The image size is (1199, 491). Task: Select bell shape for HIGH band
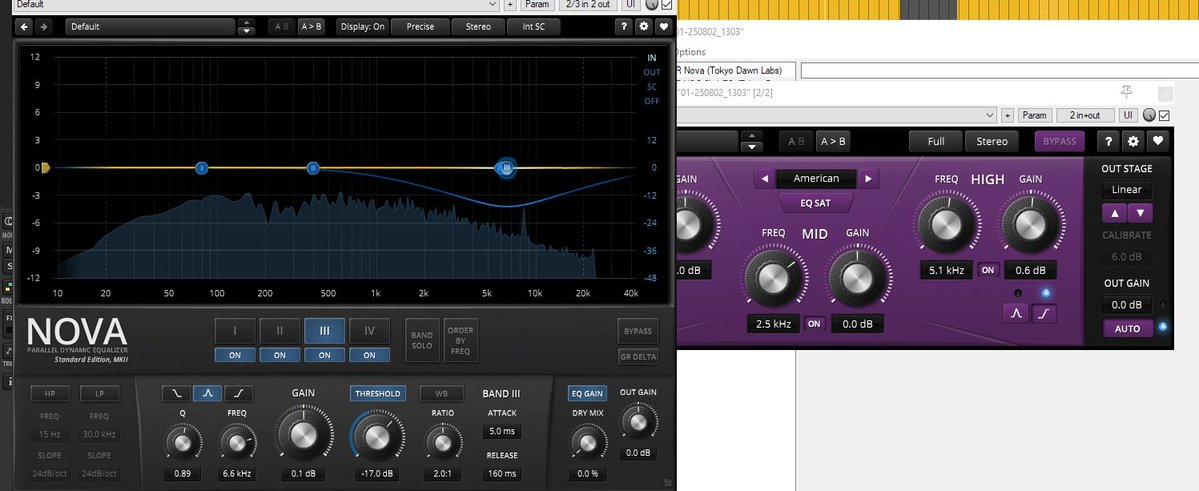point(1016,312)
